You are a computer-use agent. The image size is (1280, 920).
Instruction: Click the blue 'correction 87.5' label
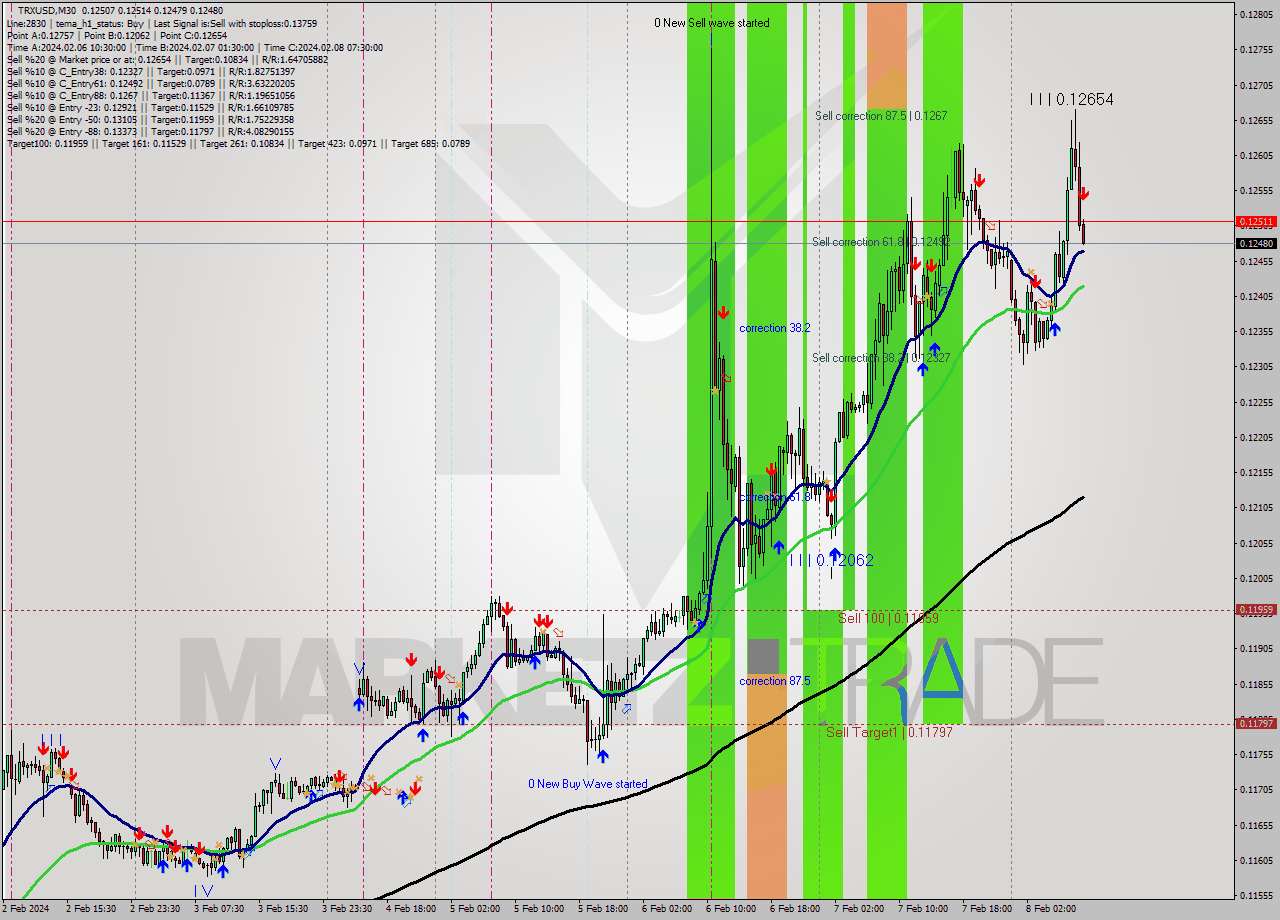pyautogui.click(x=775, y=681)
